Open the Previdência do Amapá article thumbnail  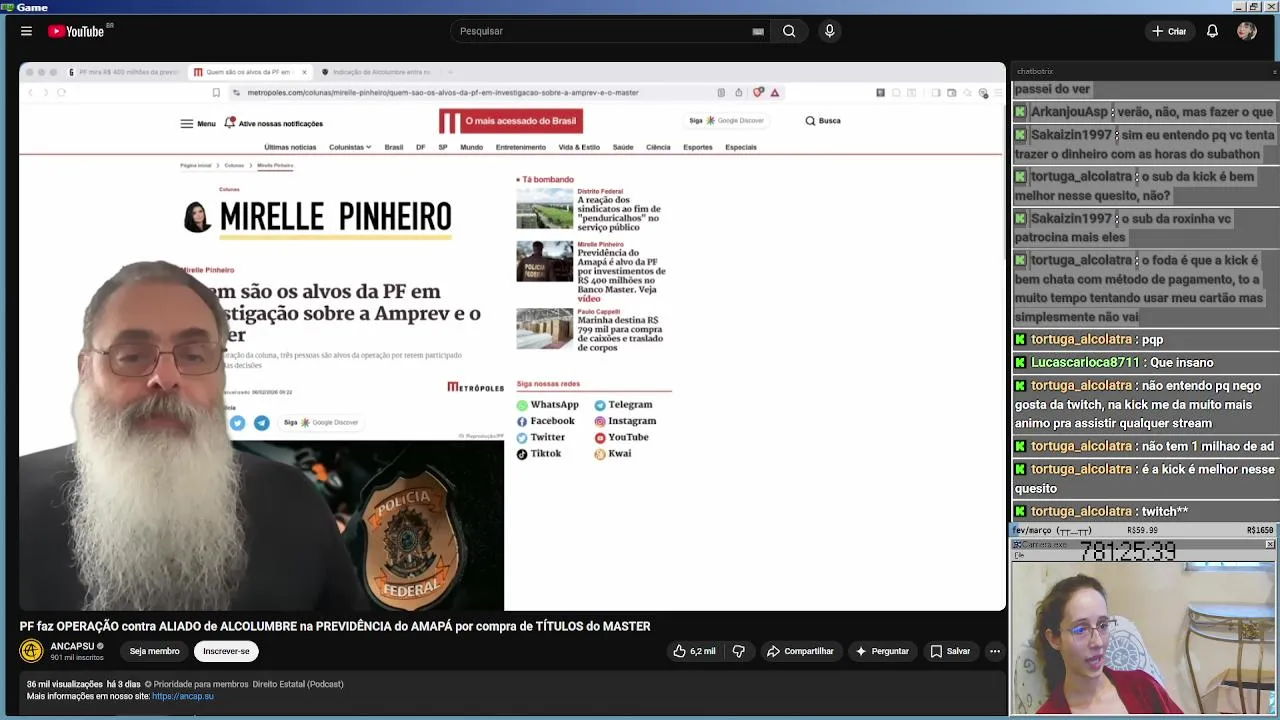pyautogui.click(x=545, y=261)
